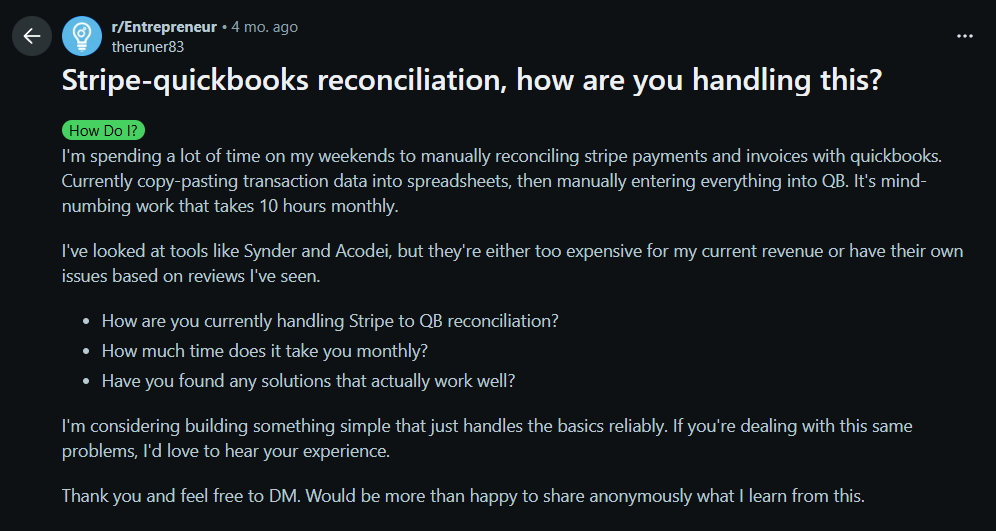
Task: Open the three-dot post options menu
Action: 964,36
